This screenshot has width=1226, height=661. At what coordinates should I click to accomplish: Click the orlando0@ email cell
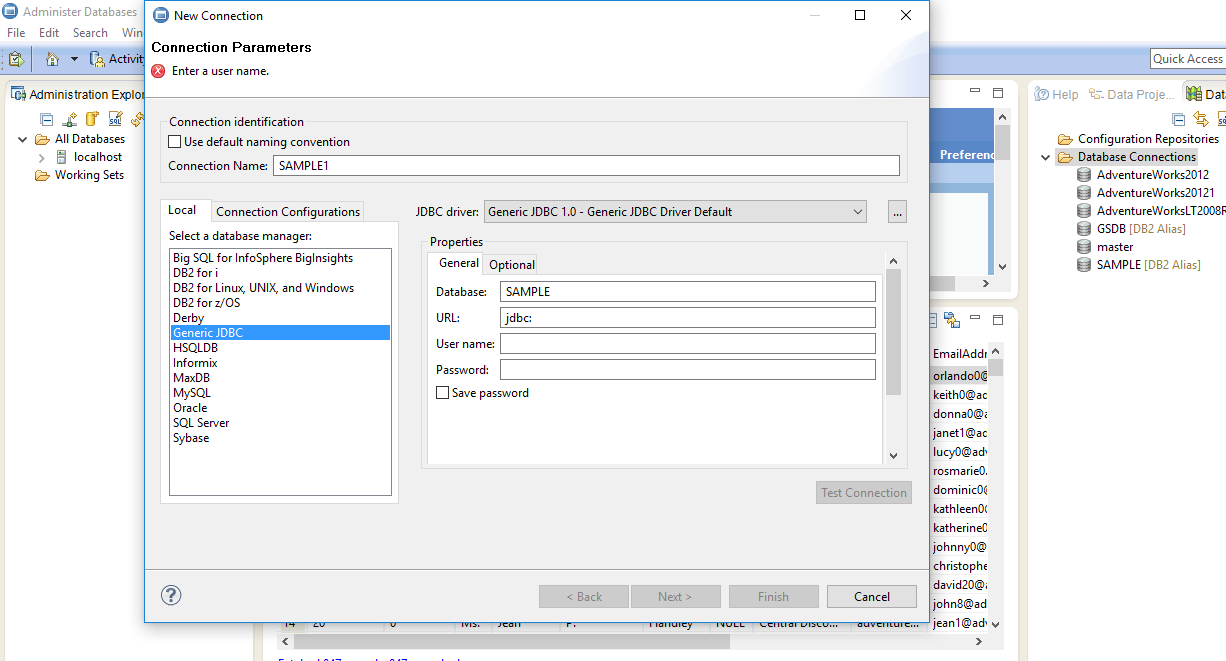[x=959, y=376]
